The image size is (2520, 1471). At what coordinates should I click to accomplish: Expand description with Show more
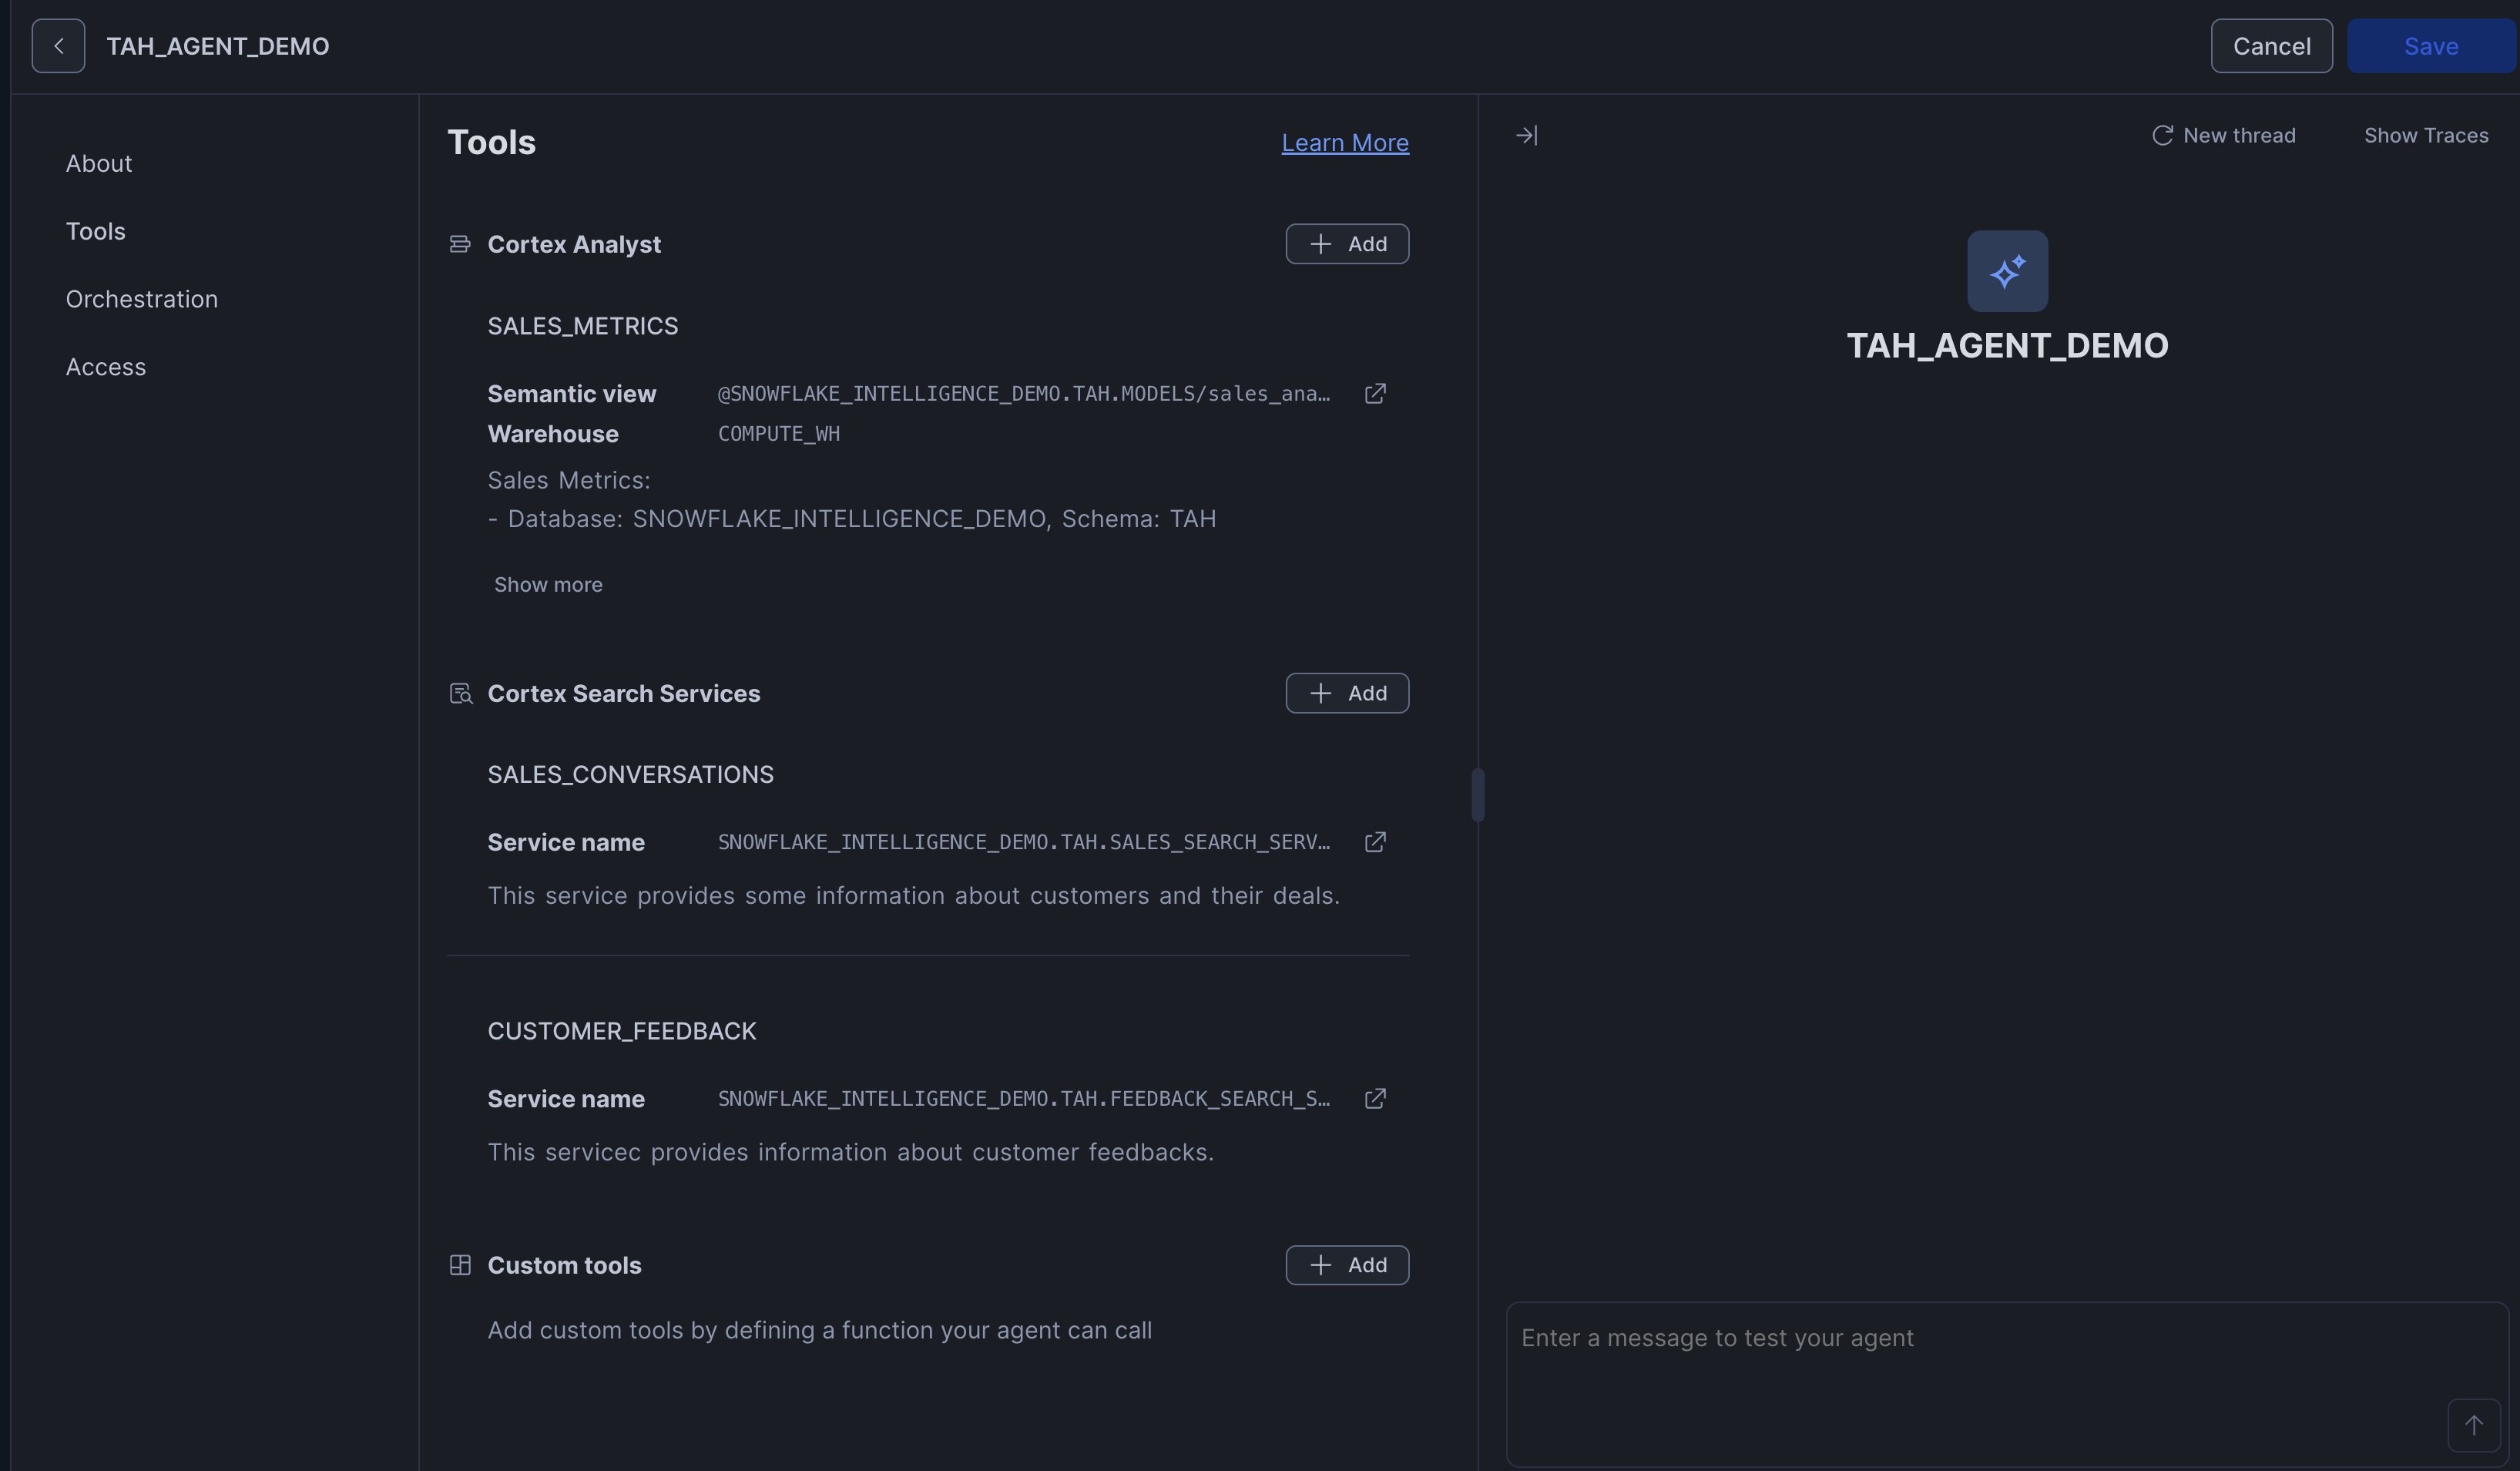[x=548, y=585]
